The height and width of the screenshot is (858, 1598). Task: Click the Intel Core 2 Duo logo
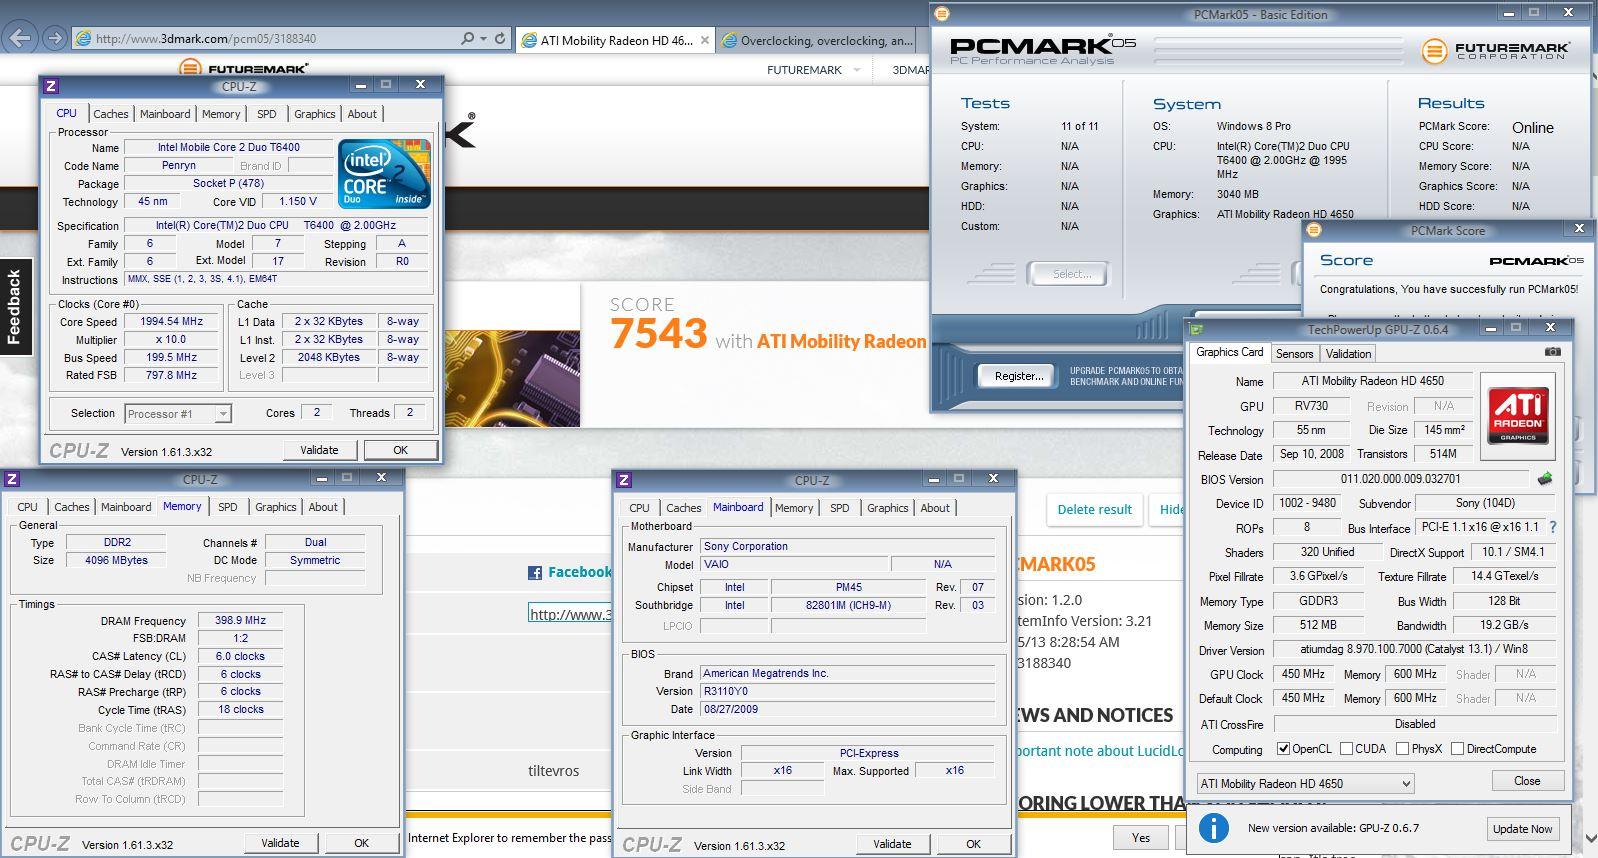coord(384,173)
